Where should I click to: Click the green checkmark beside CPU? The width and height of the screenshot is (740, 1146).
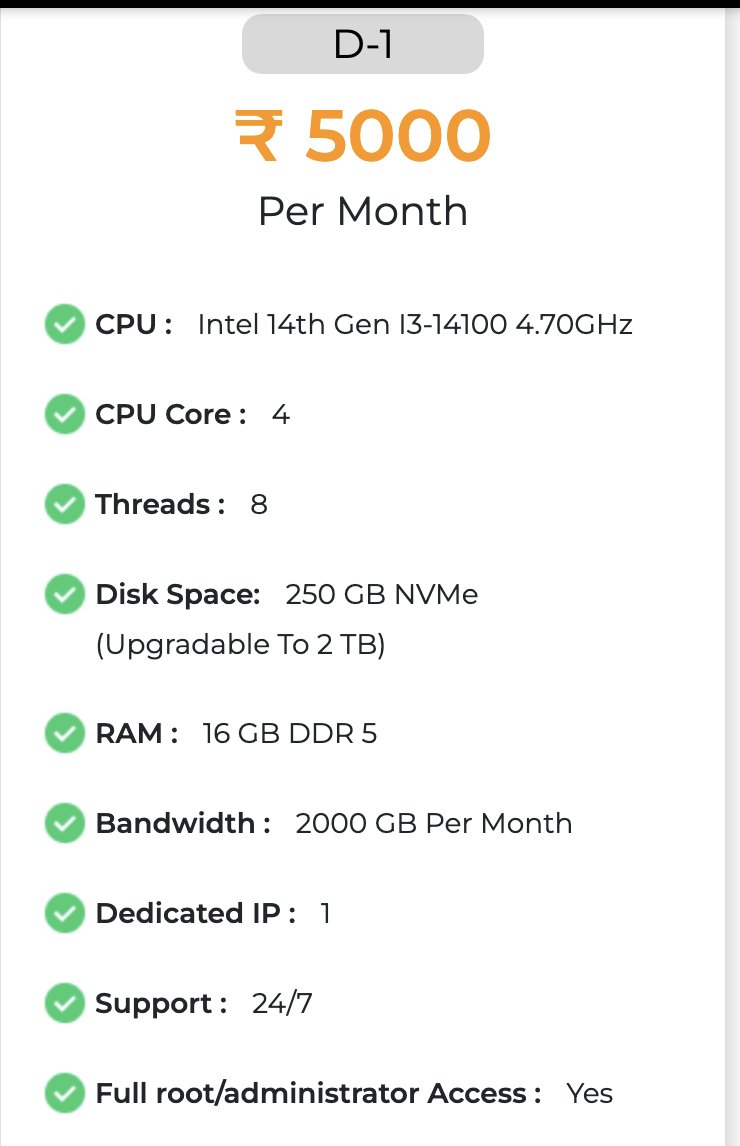click(x=65, y=325)
